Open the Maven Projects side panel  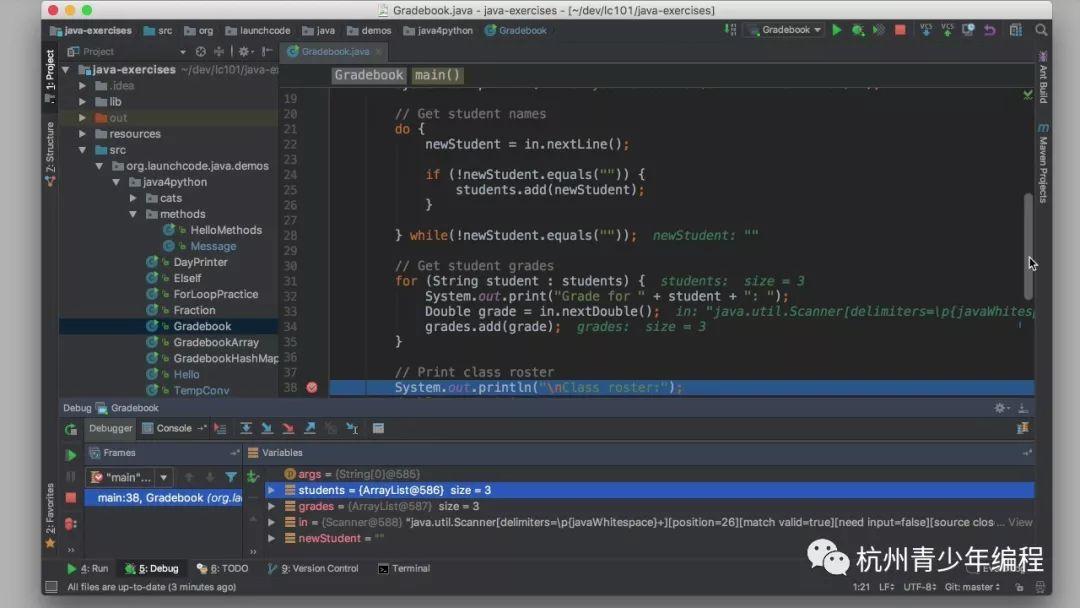pos(1043,164)
